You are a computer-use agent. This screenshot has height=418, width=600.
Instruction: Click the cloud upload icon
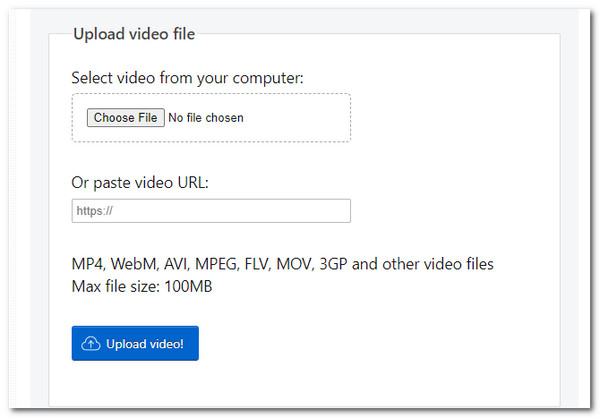pos(91,343)
